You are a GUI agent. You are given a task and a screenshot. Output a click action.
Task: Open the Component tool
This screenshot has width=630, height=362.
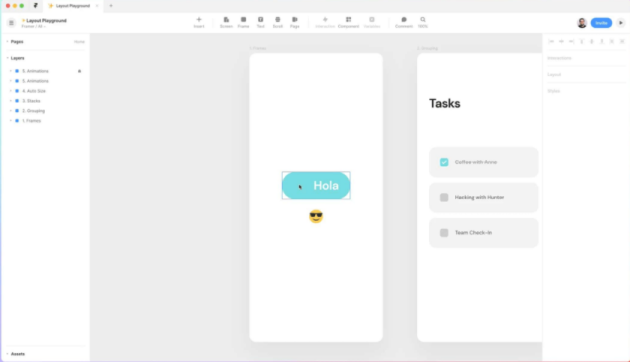tap(348, 22)
